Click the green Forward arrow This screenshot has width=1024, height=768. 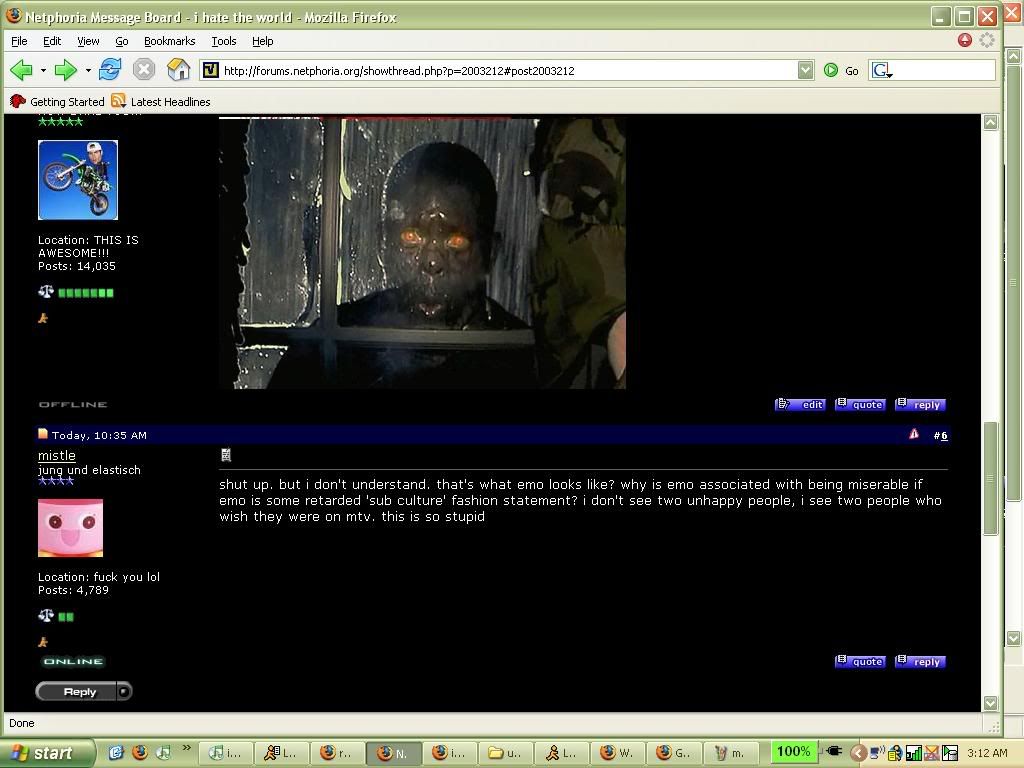coord(65,70)
